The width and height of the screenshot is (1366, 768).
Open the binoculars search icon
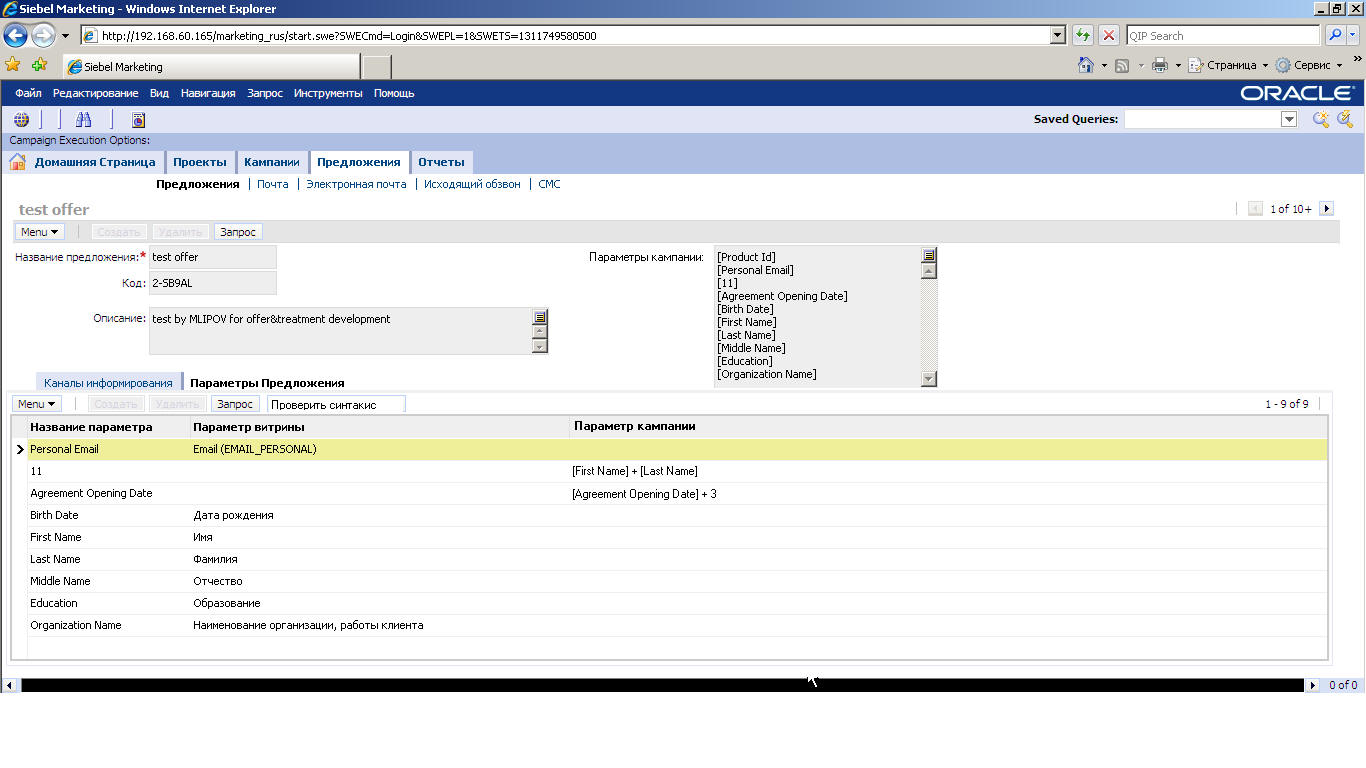(x=84, y=119)
